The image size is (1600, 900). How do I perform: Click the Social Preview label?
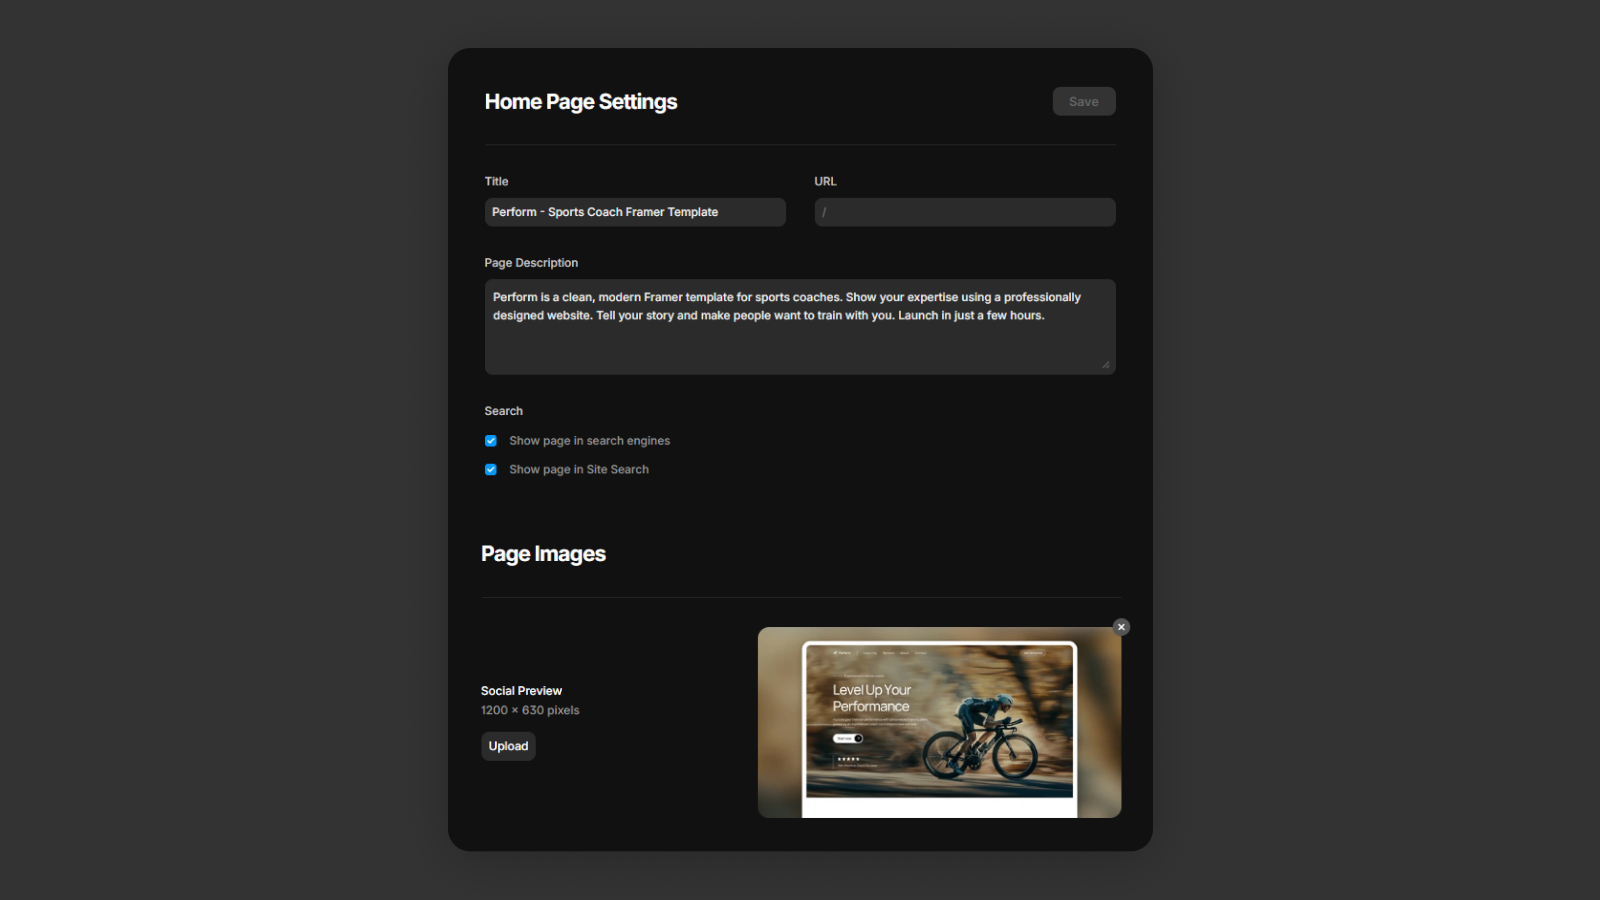click(521, 691)
